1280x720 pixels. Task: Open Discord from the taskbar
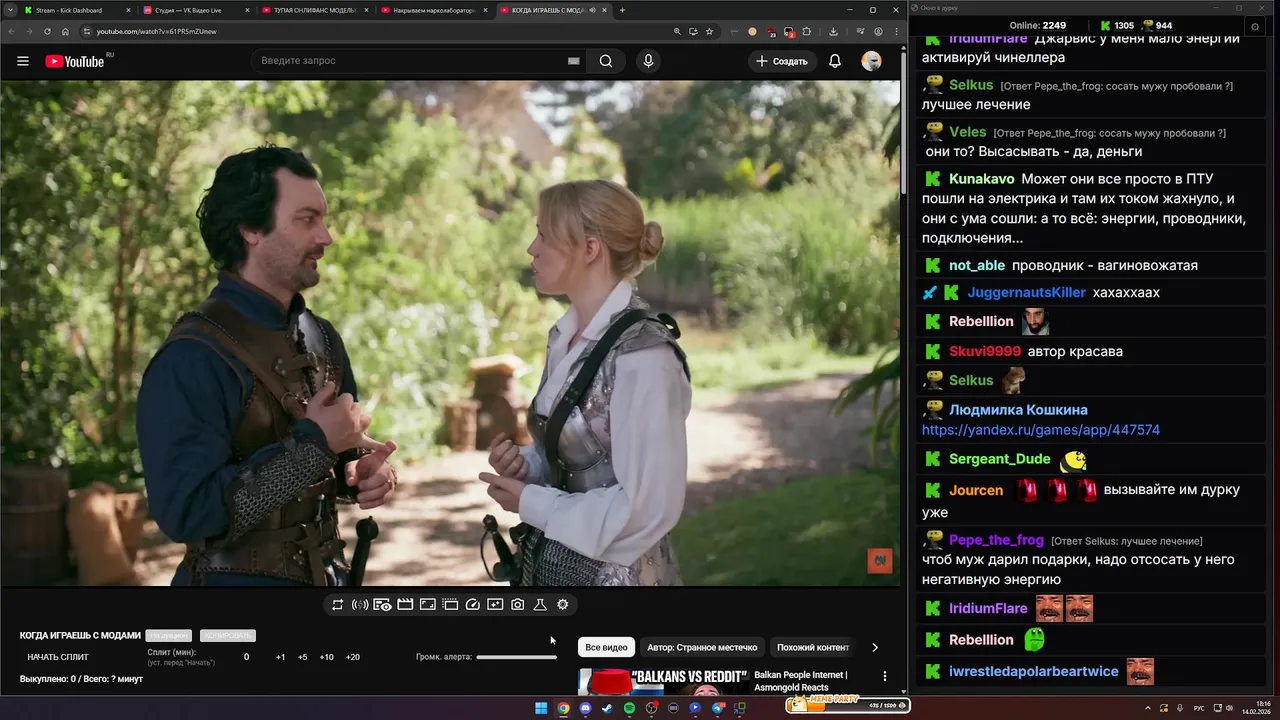pos(585,708)
